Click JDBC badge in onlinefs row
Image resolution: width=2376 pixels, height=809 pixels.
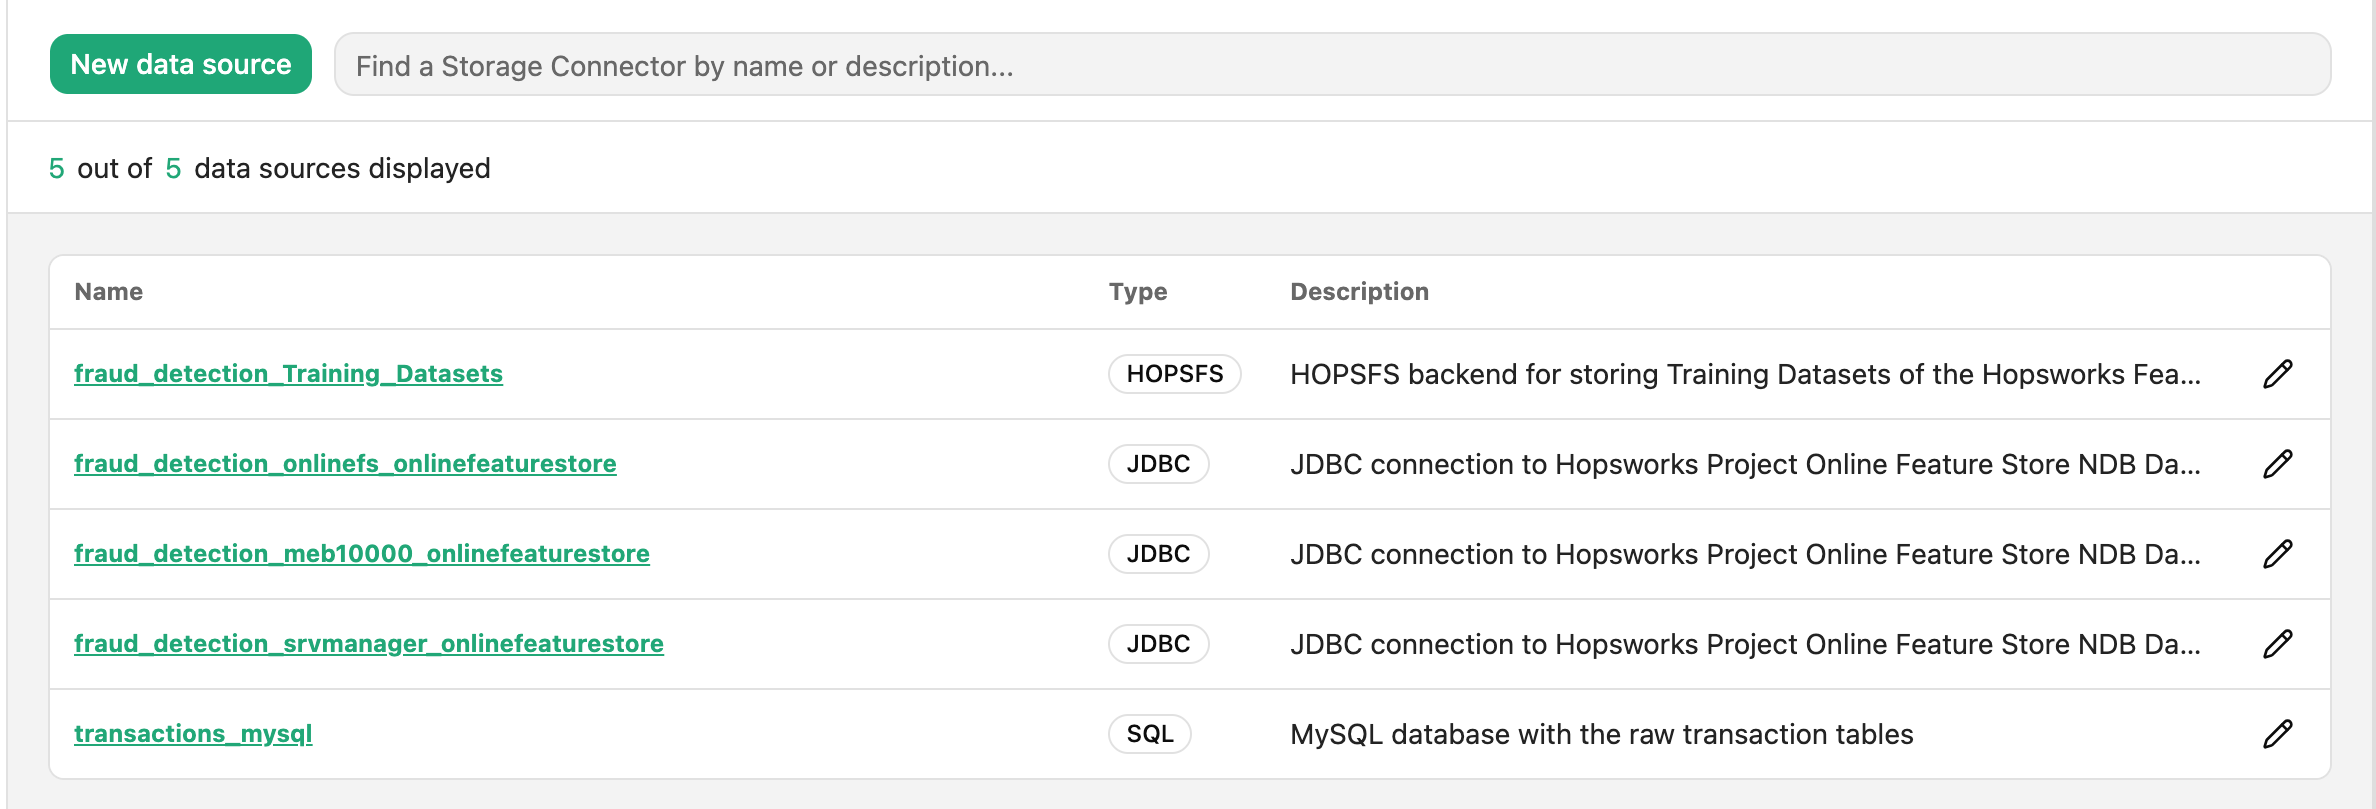[x=1159, y=464]
